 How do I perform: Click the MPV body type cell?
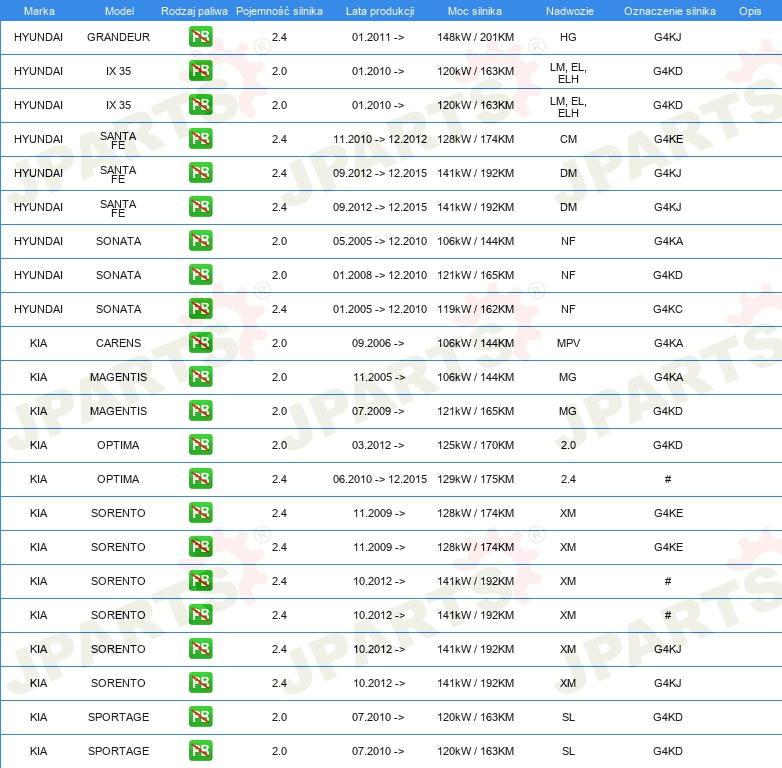[568, 343]
